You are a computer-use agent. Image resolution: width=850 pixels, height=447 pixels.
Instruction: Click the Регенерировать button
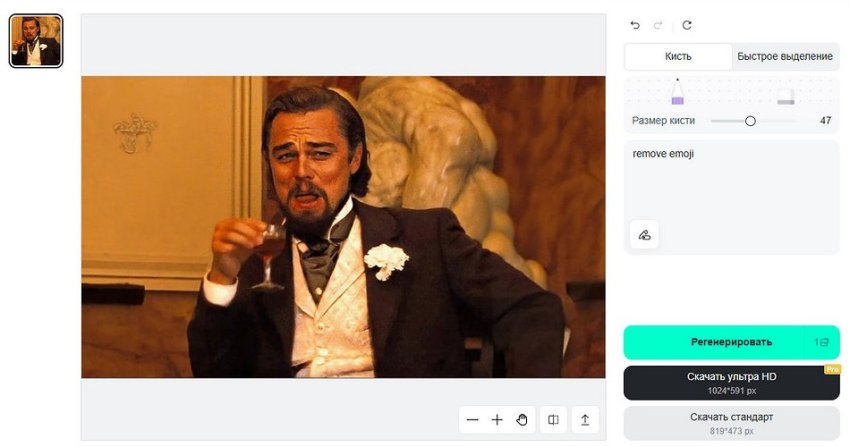tap(731, 342)
